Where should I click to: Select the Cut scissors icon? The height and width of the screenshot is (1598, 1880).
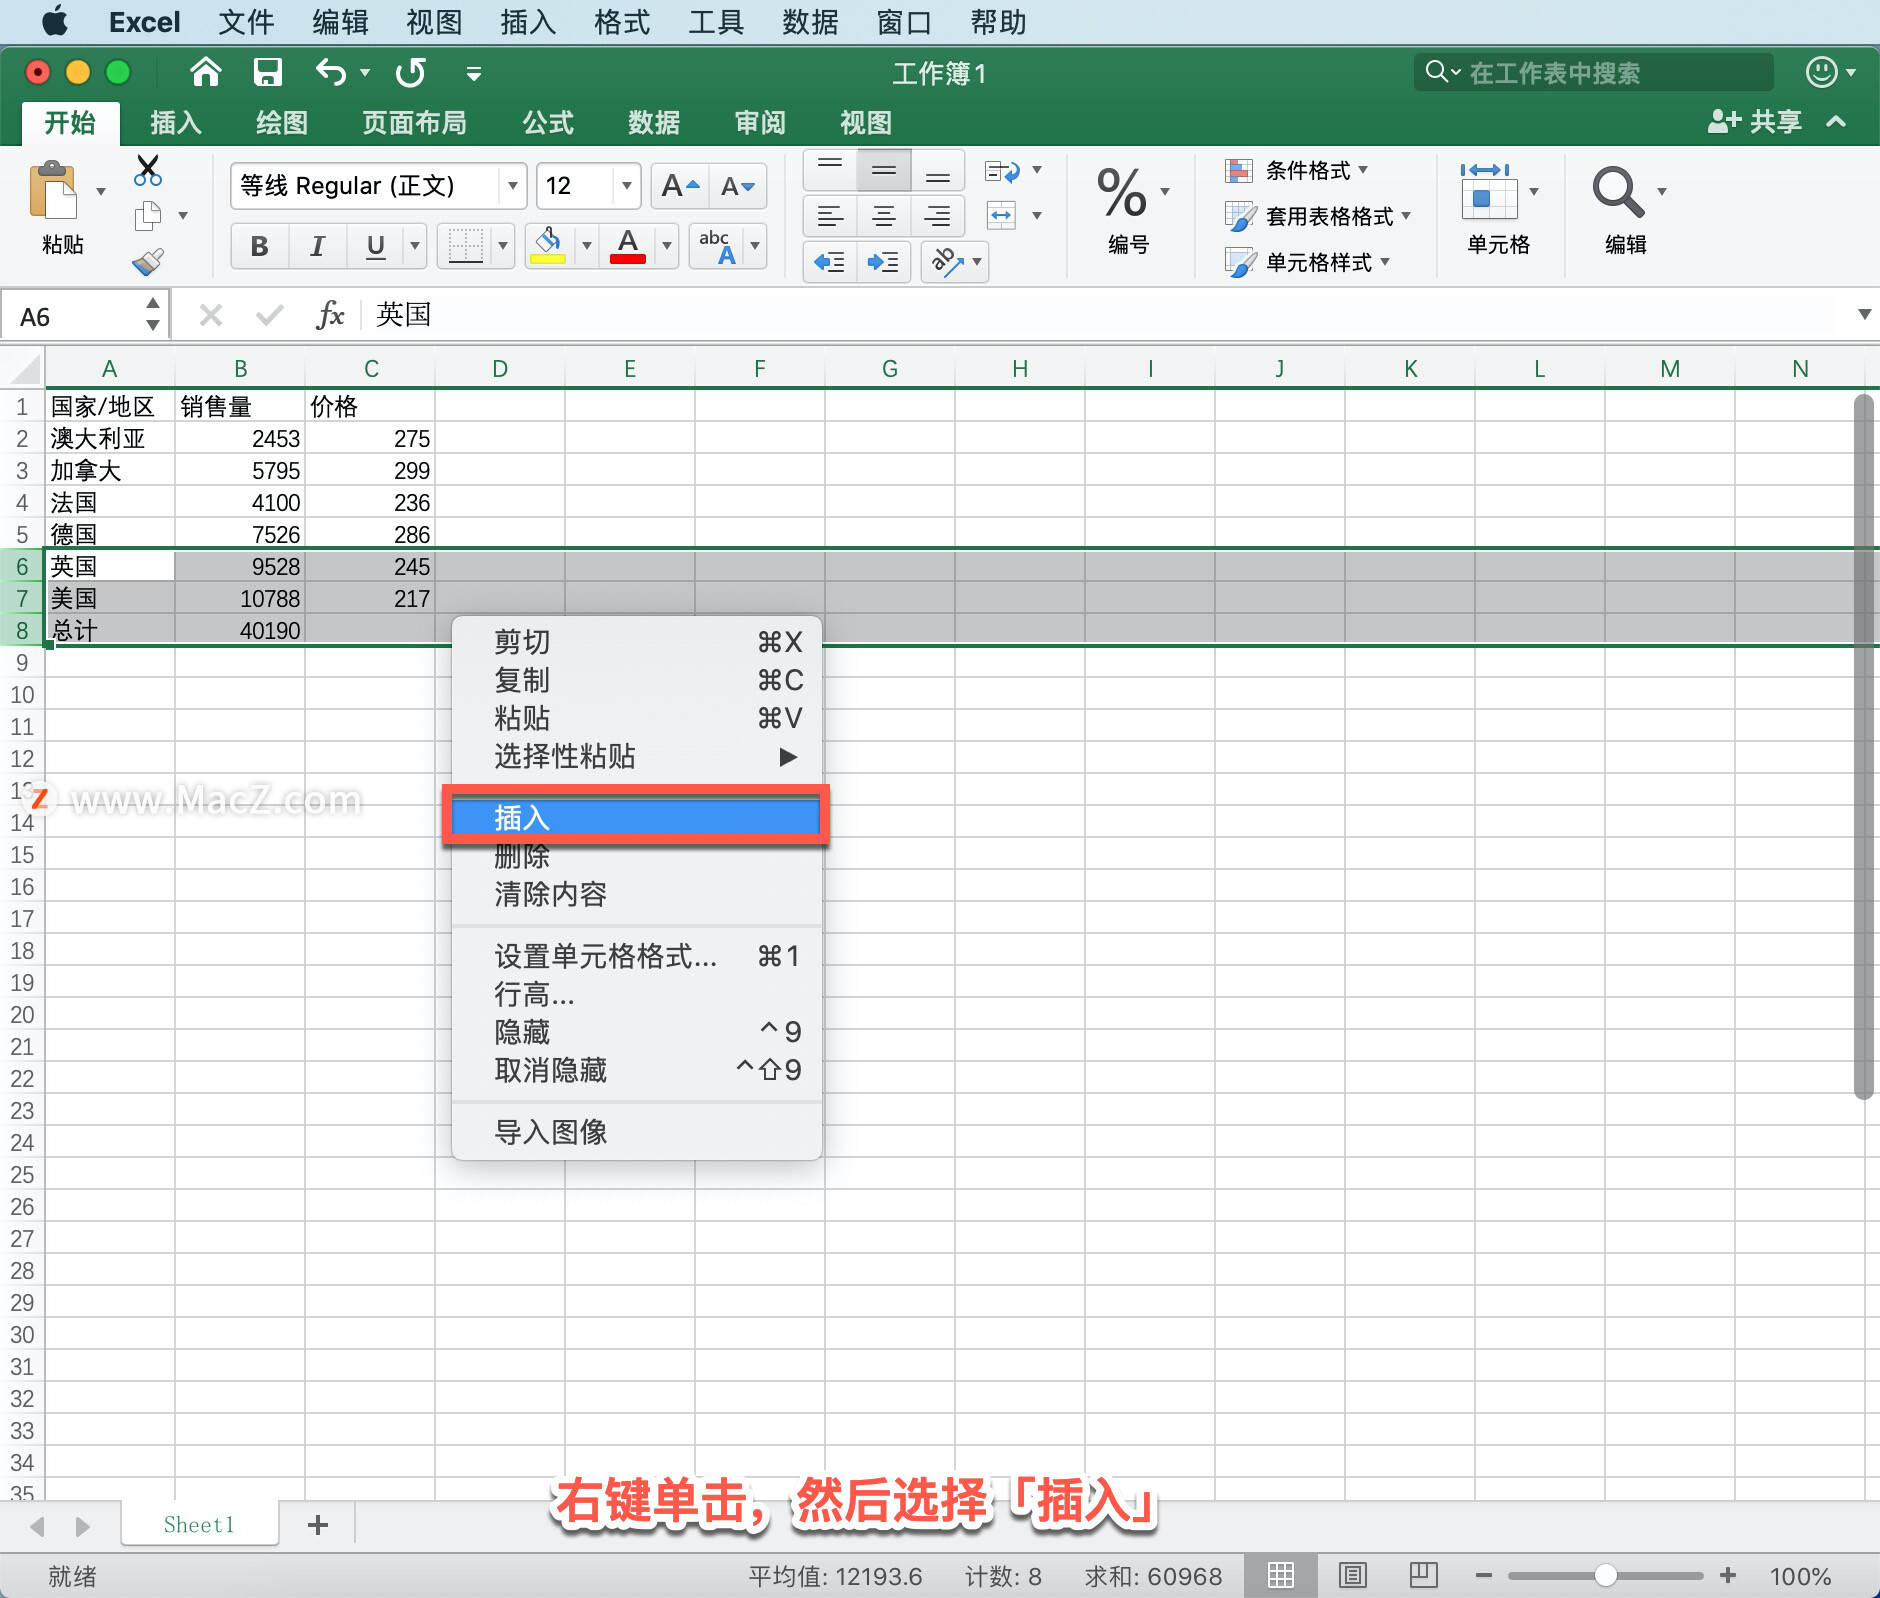point(148,170)
